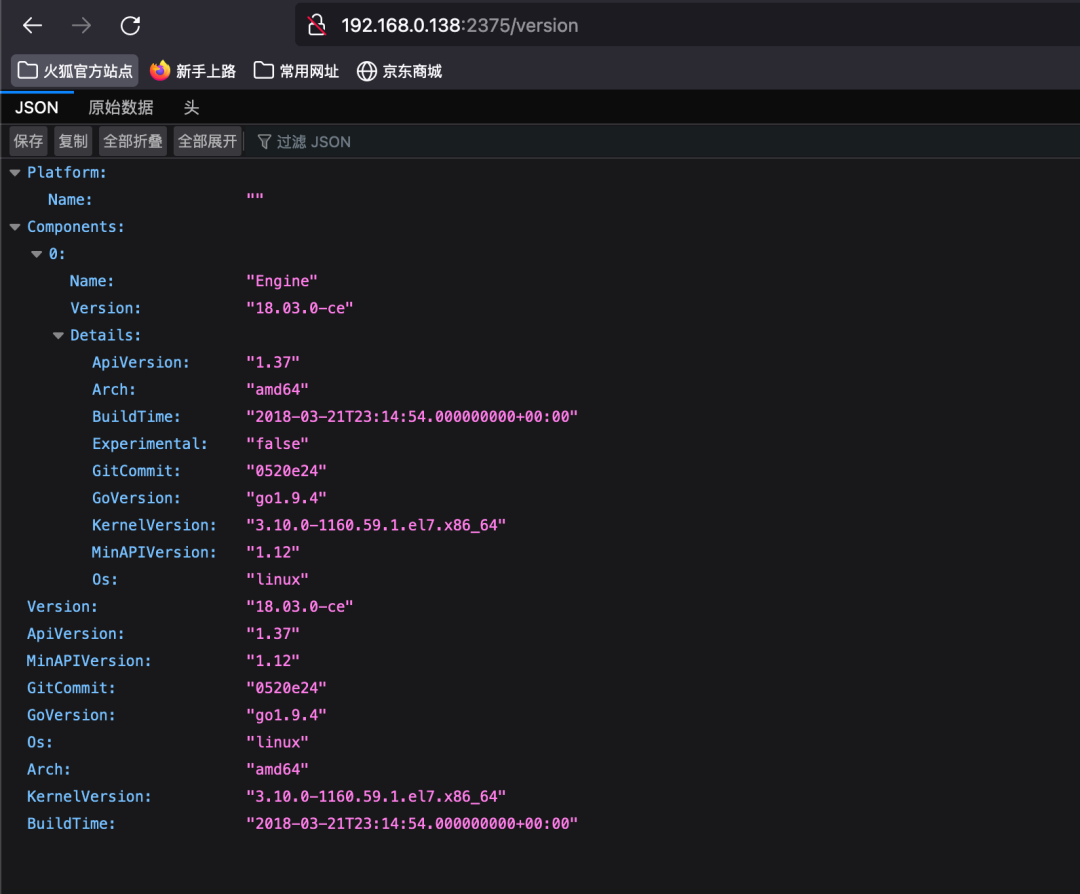Viewport: 1080px width, 894px height.
Task: Click the address bar URL field
Action: 689,25
